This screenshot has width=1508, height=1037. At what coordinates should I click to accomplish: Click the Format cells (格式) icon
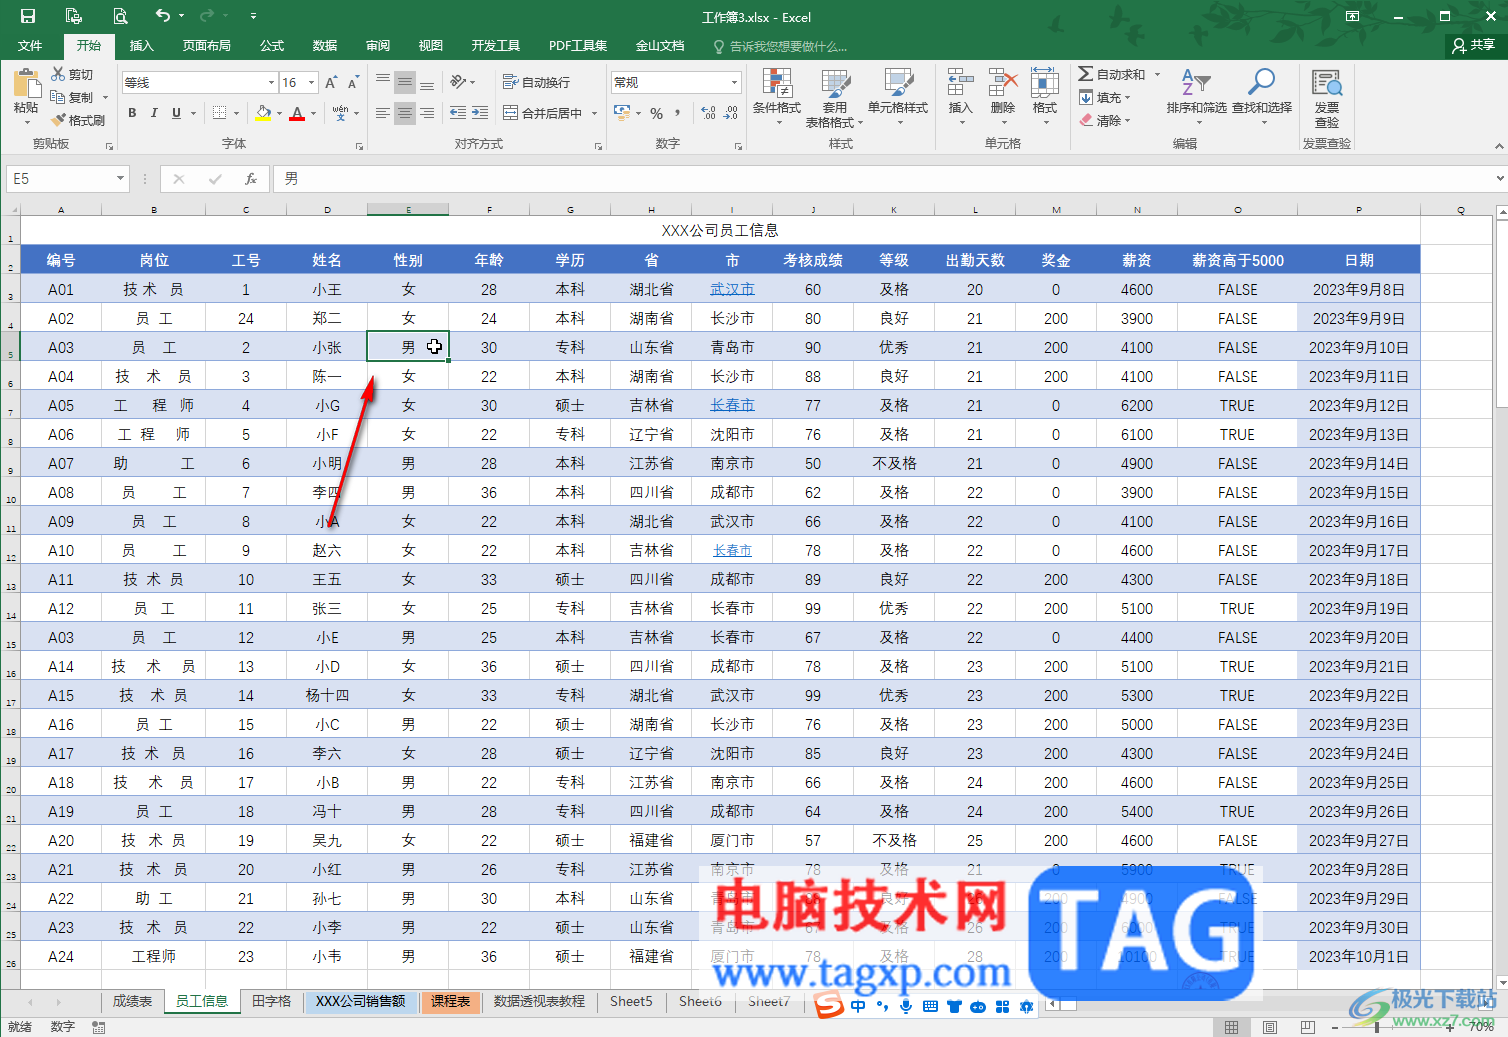tap(1045, 97)
